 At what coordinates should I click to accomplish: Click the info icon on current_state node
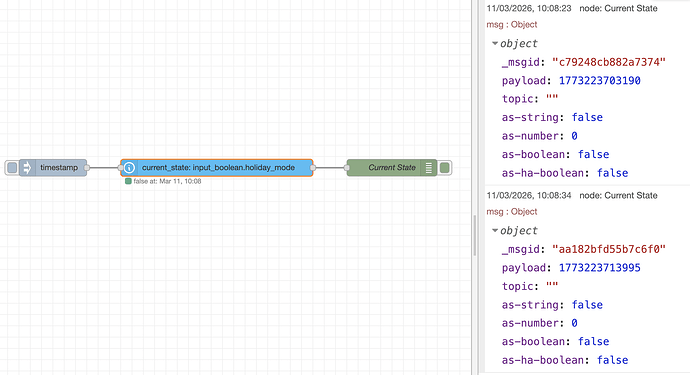tap(129, 168)
